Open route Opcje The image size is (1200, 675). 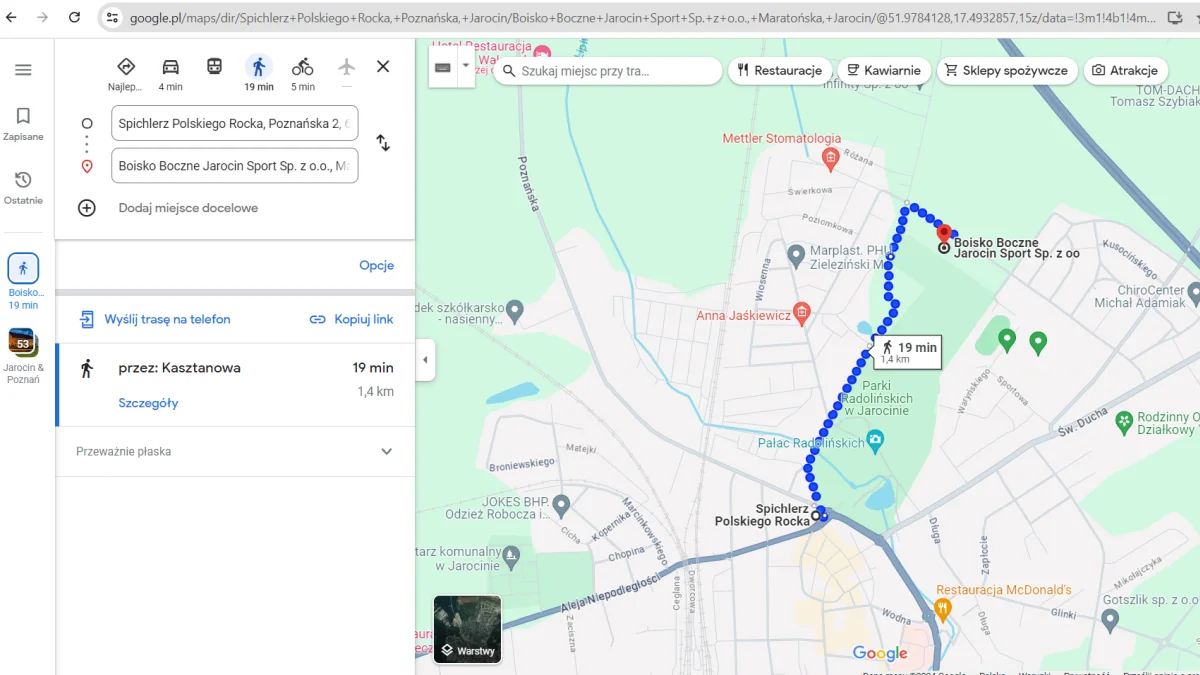(x=377, y=265)
